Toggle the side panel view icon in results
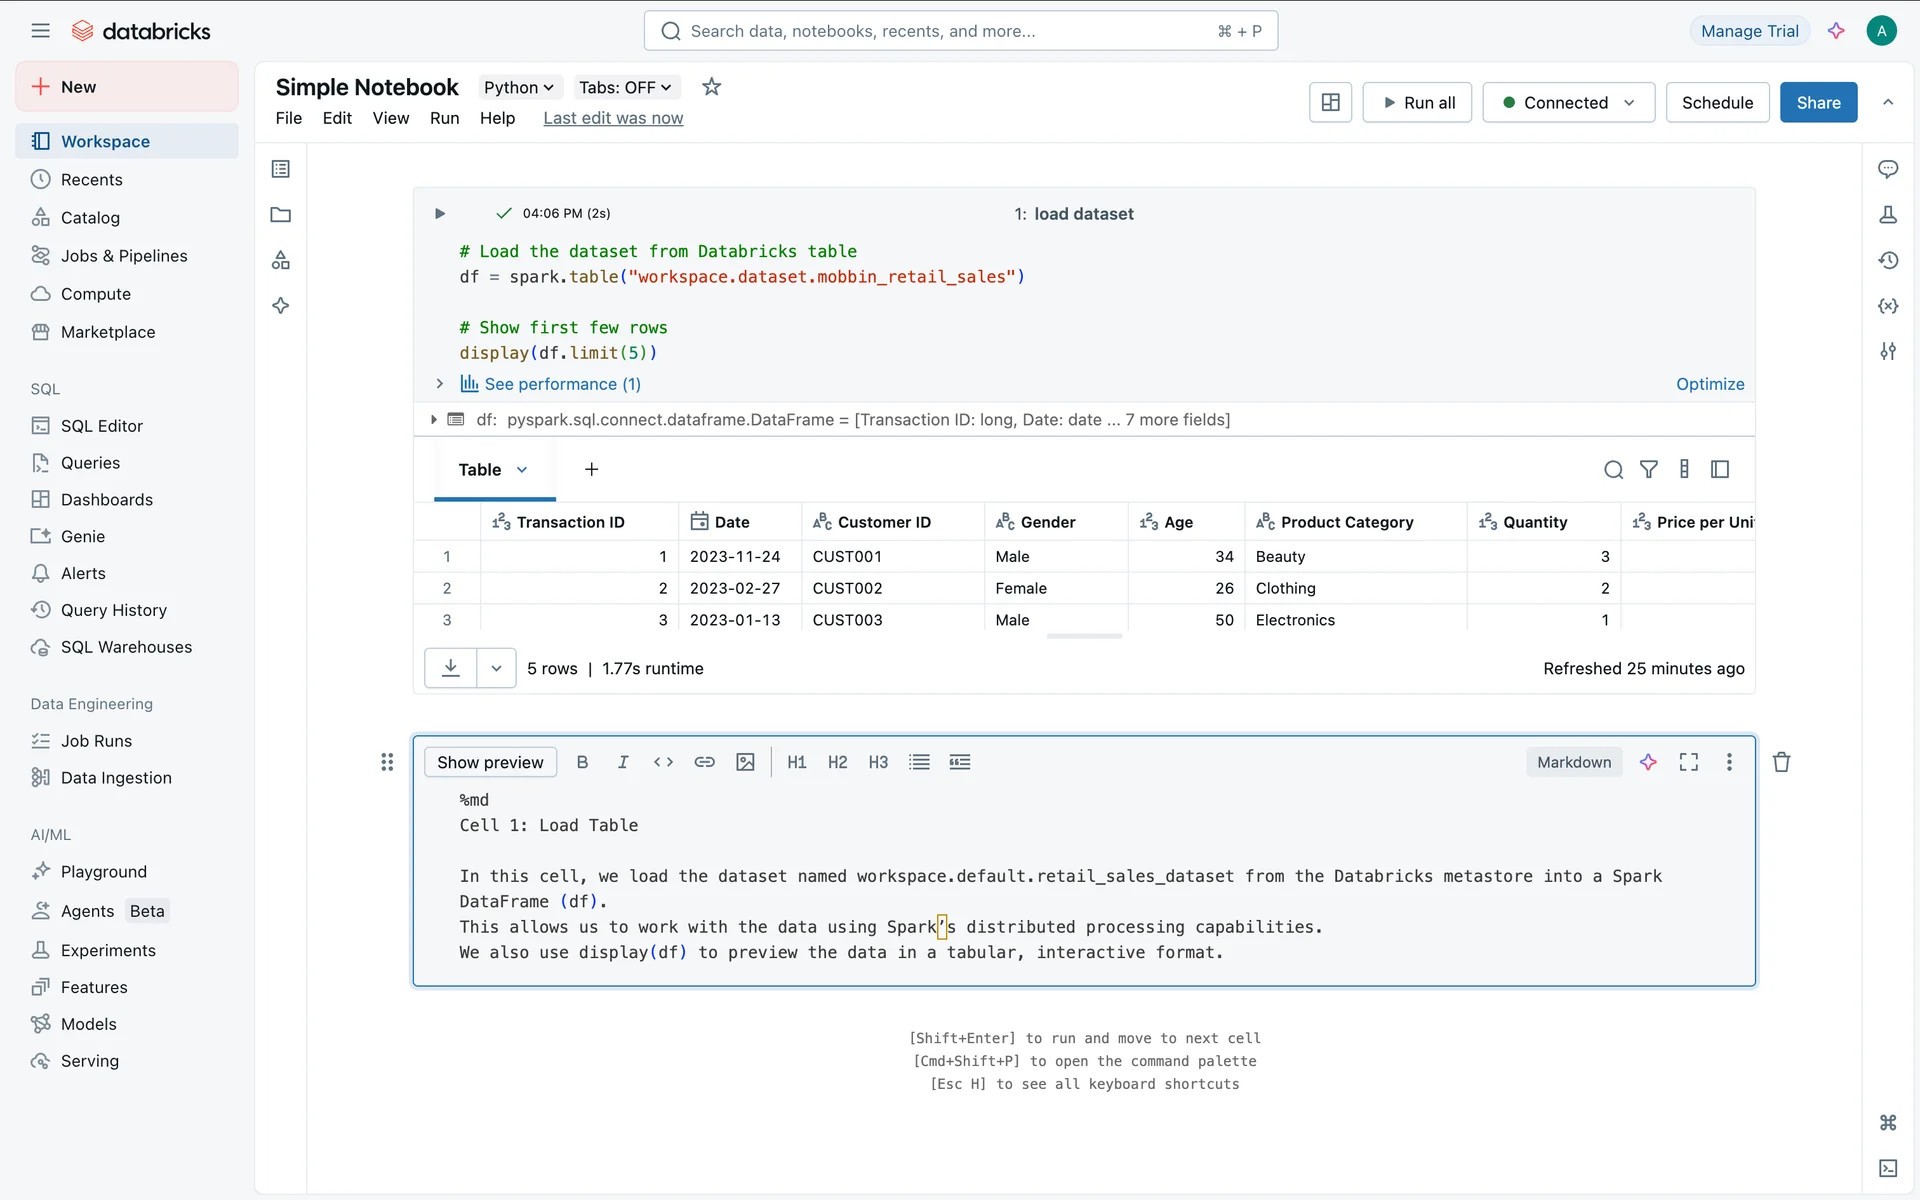Image resolution: width=1920 pixels, height=1200 pixels. pos(1719,469)
